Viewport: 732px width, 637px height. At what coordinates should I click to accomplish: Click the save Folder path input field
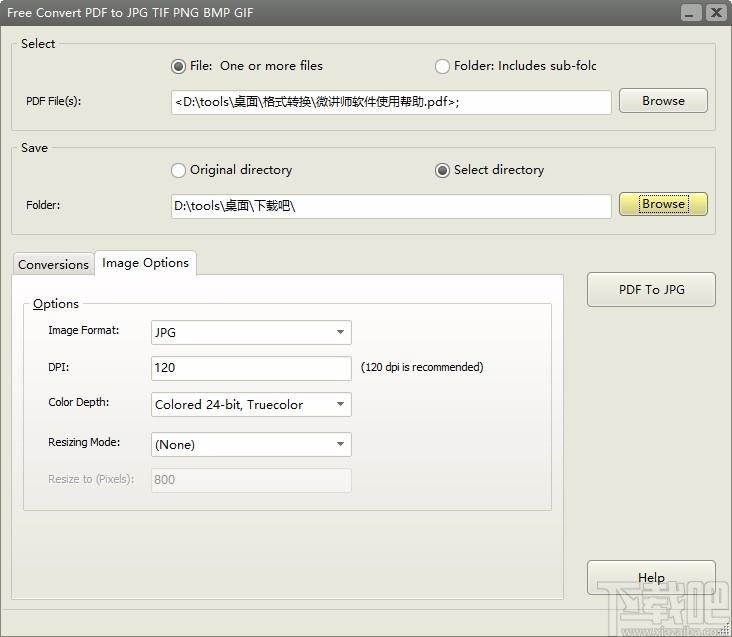coord(391,206)
